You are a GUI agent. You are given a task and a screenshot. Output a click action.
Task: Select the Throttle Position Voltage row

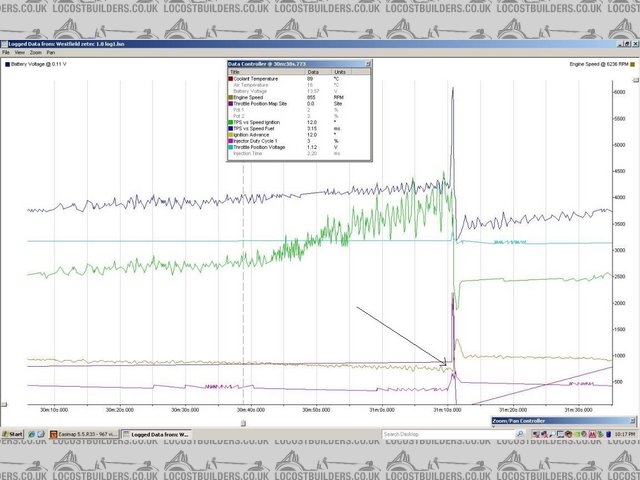coord(299,147)
